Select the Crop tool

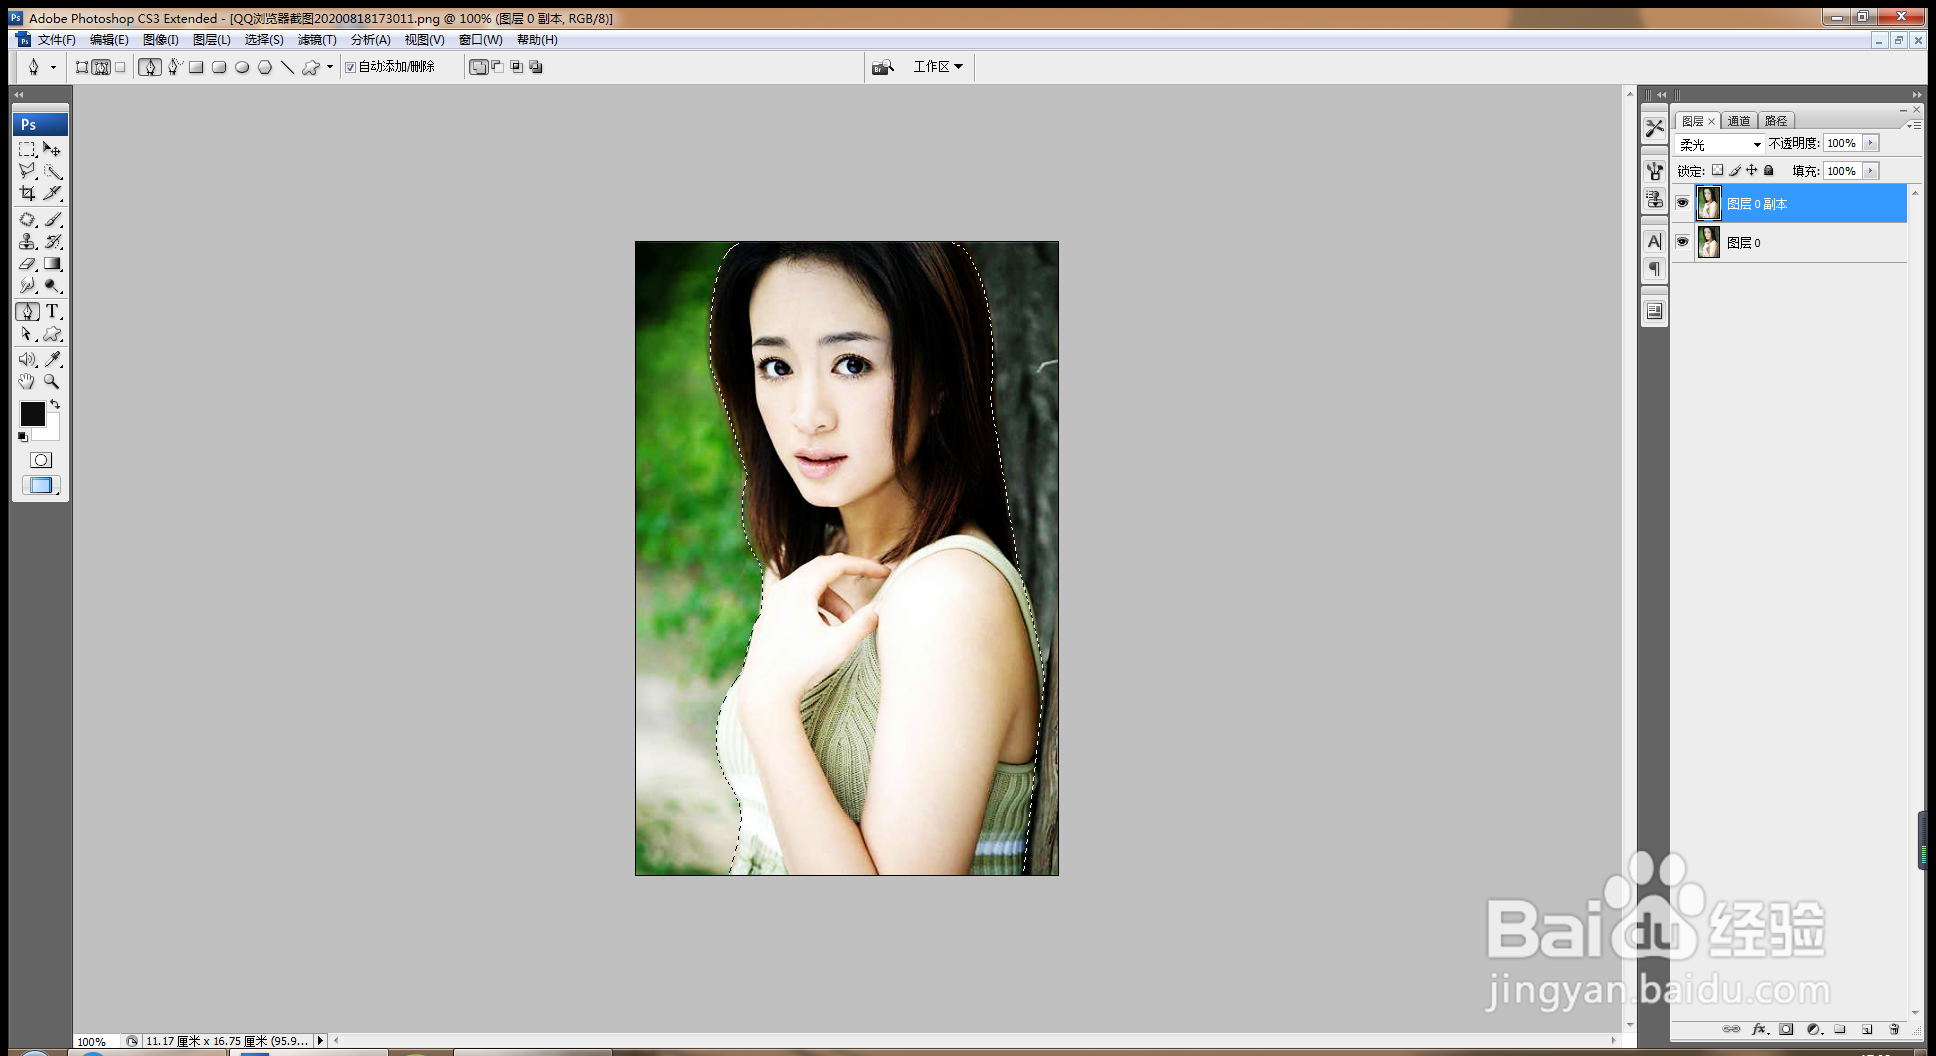(27, 193)
